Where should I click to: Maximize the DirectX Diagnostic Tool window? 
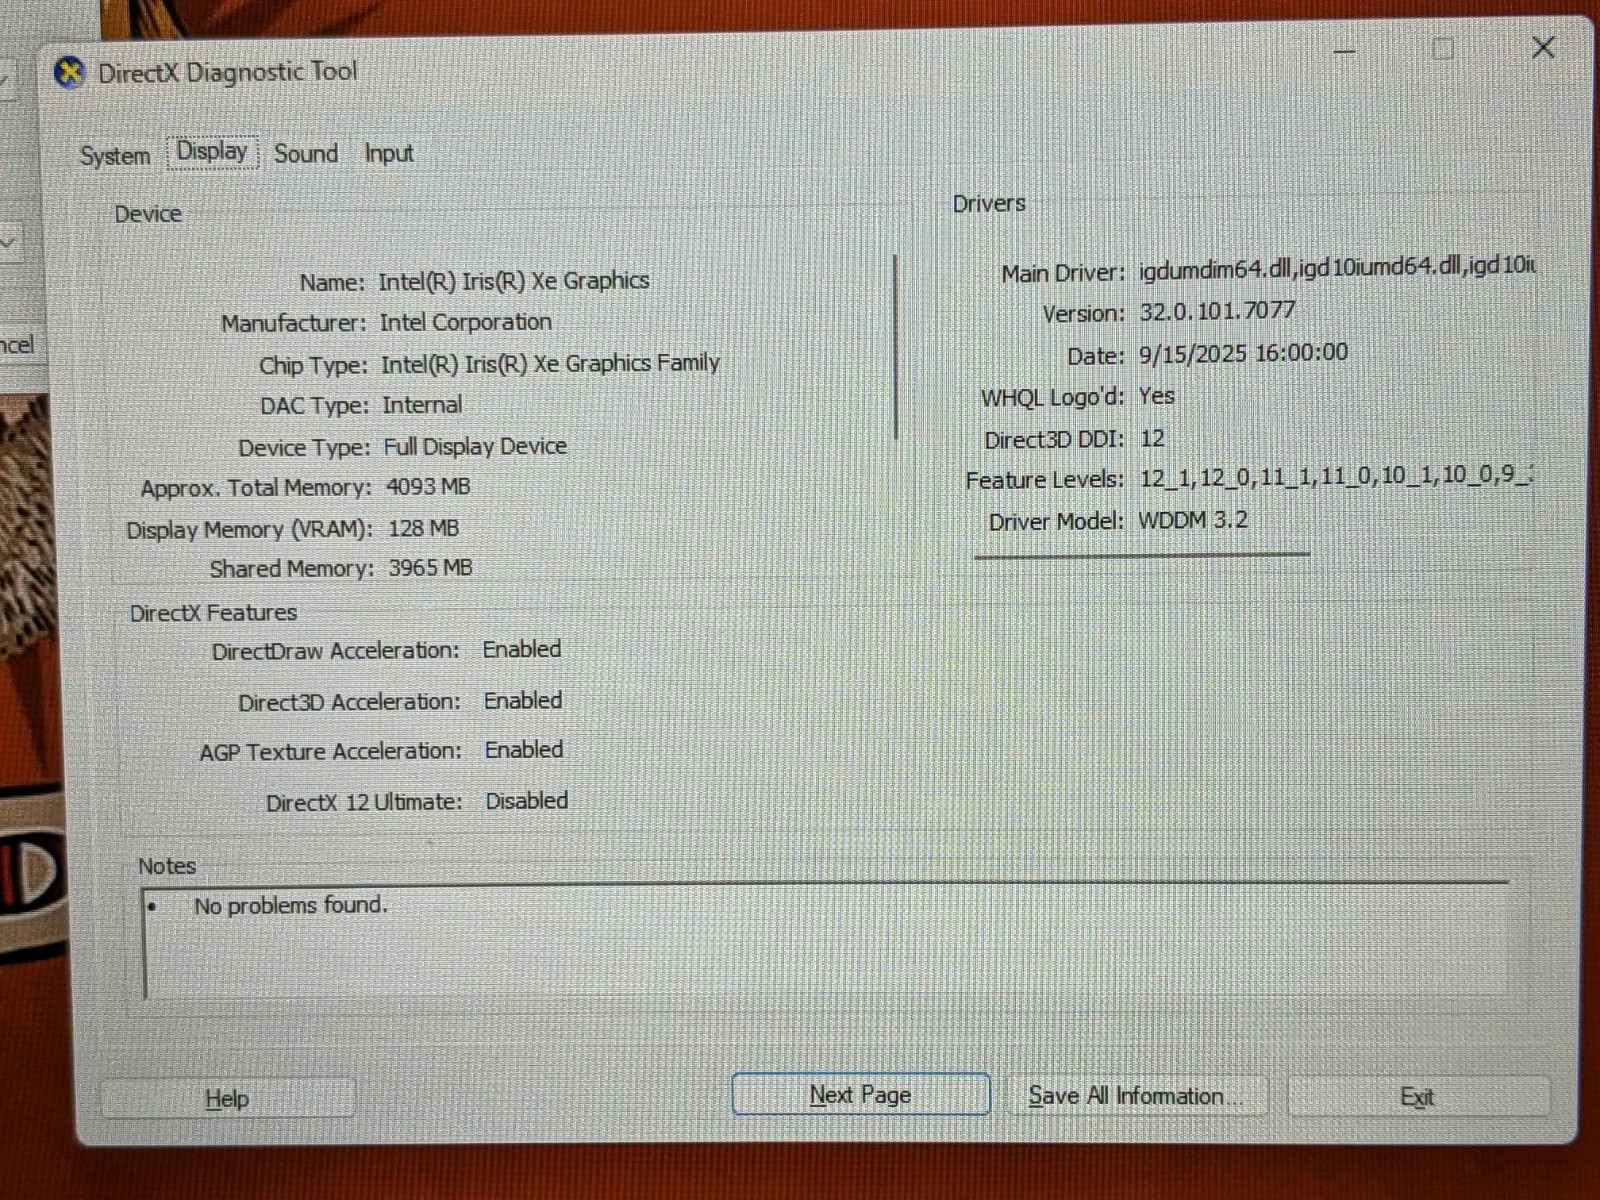[x=1443, y=48]
